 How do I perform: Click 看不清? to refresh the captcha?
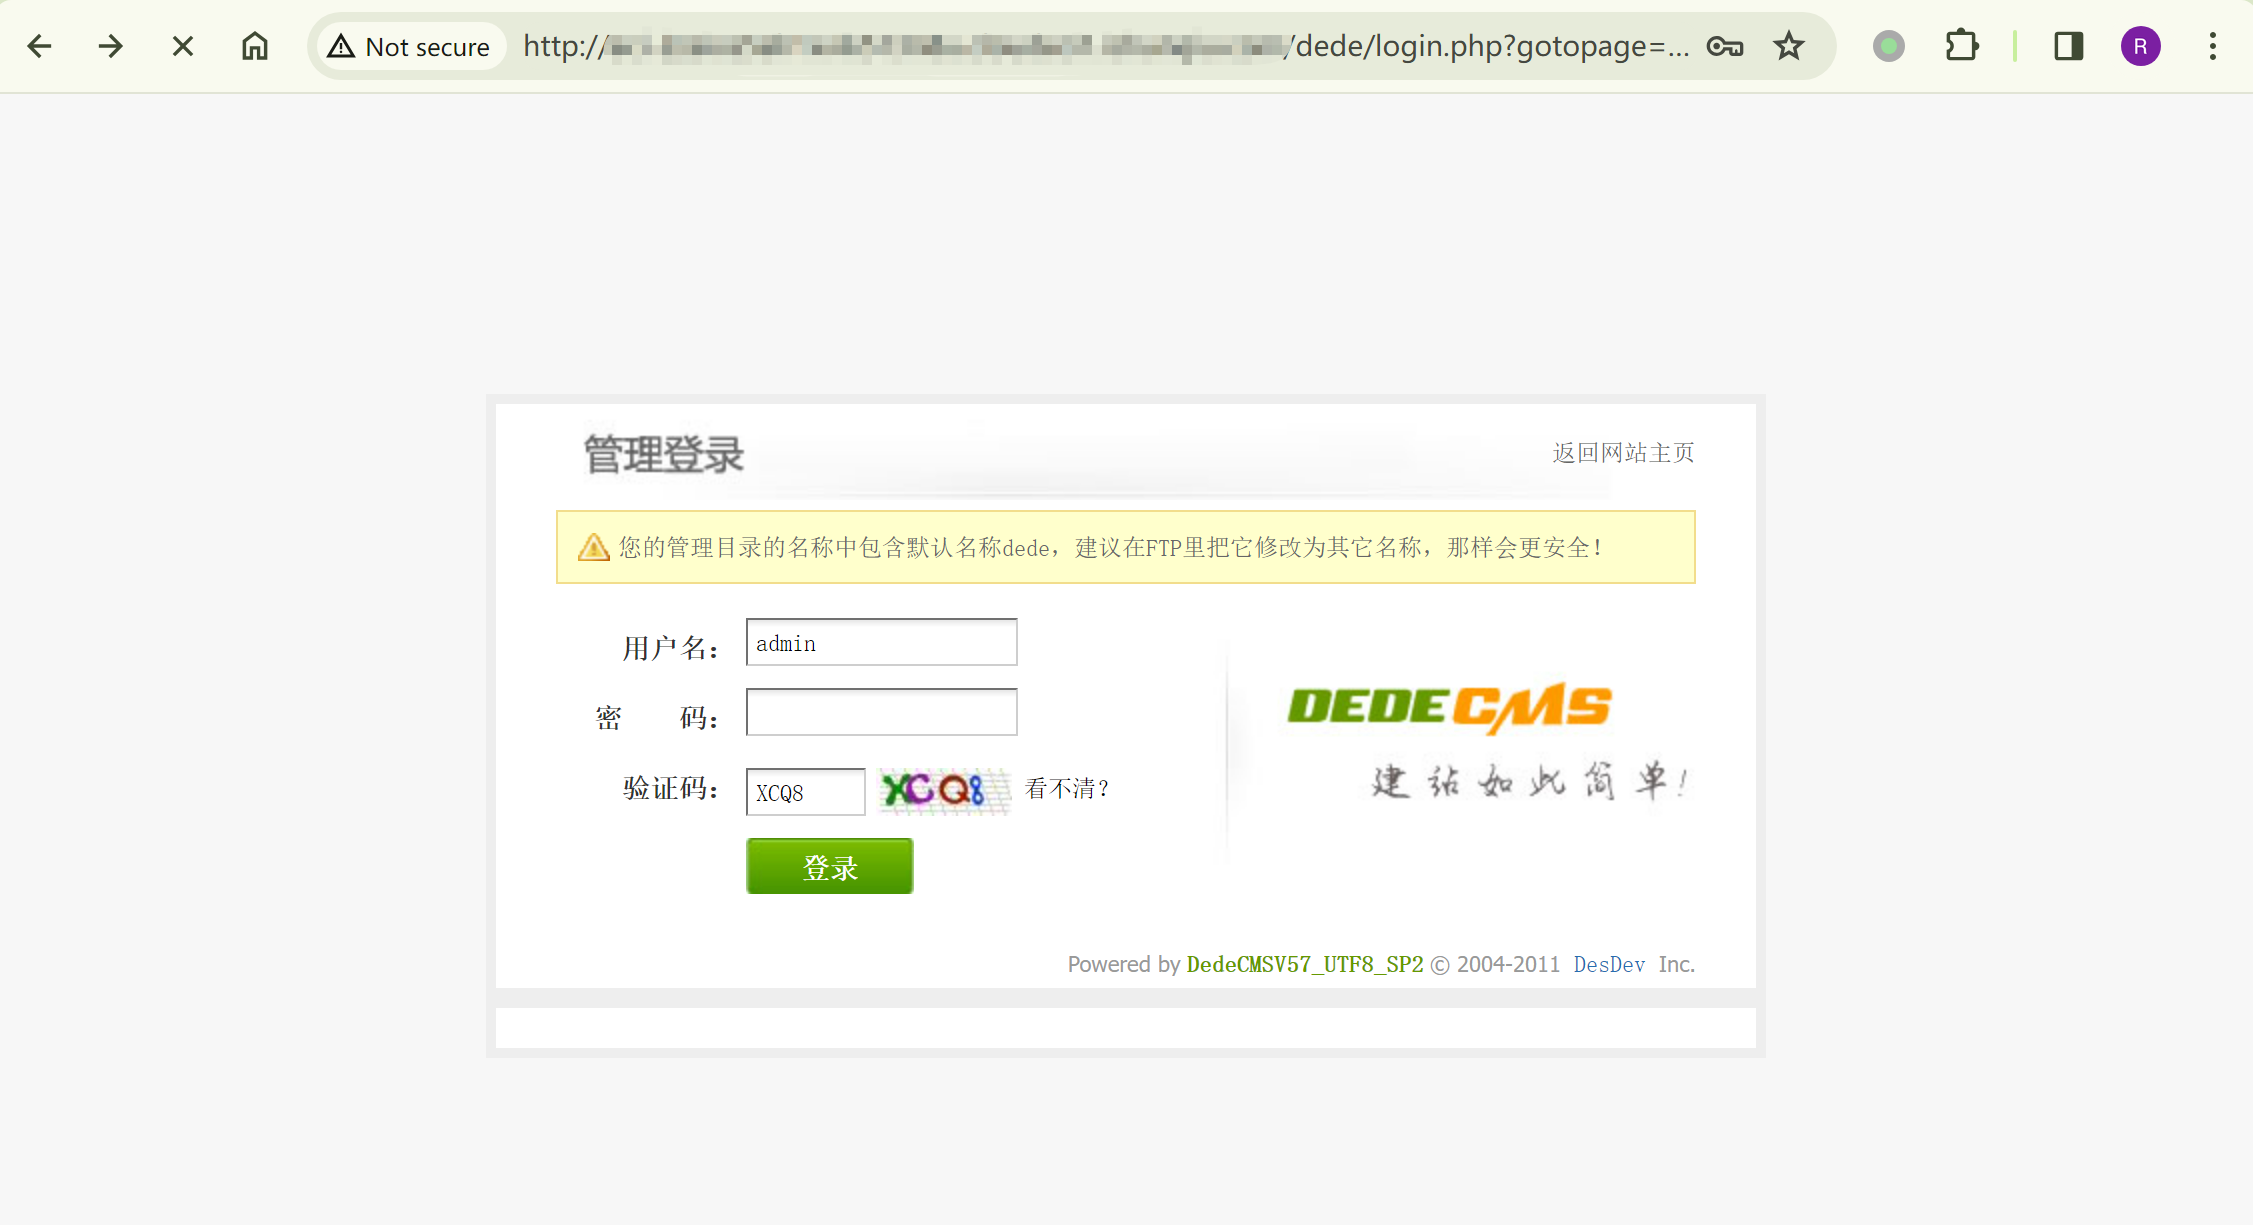[x=1066, y=789]
